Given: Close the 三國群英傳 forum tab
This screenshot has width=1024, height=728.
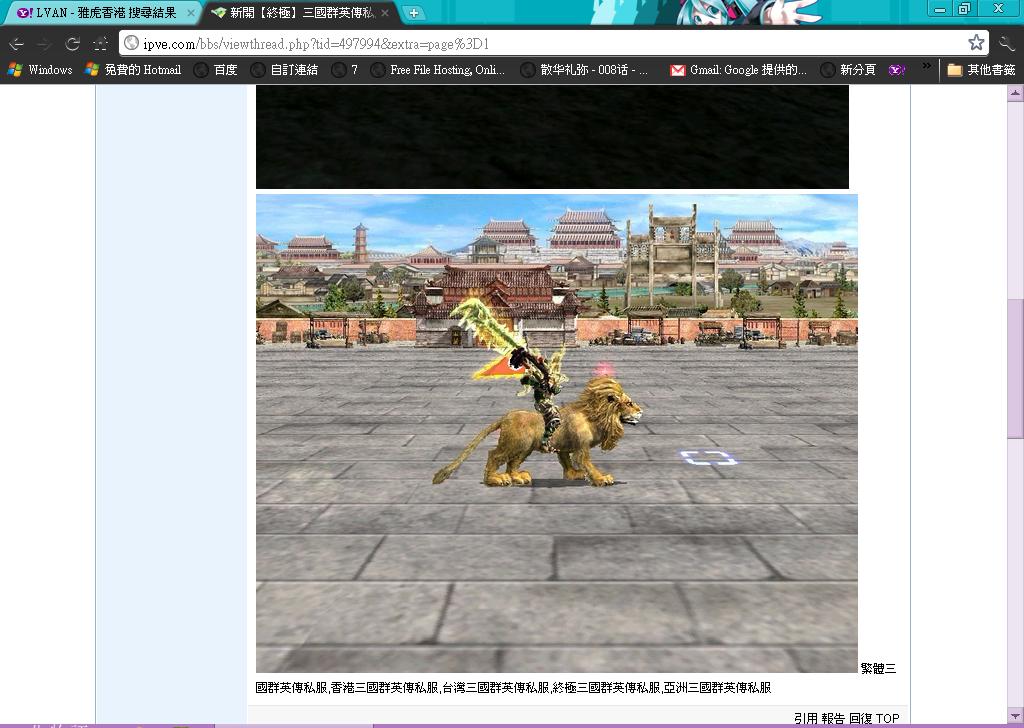Looking at the screenshot, I should pyautogui.click(x=385, y=12).
